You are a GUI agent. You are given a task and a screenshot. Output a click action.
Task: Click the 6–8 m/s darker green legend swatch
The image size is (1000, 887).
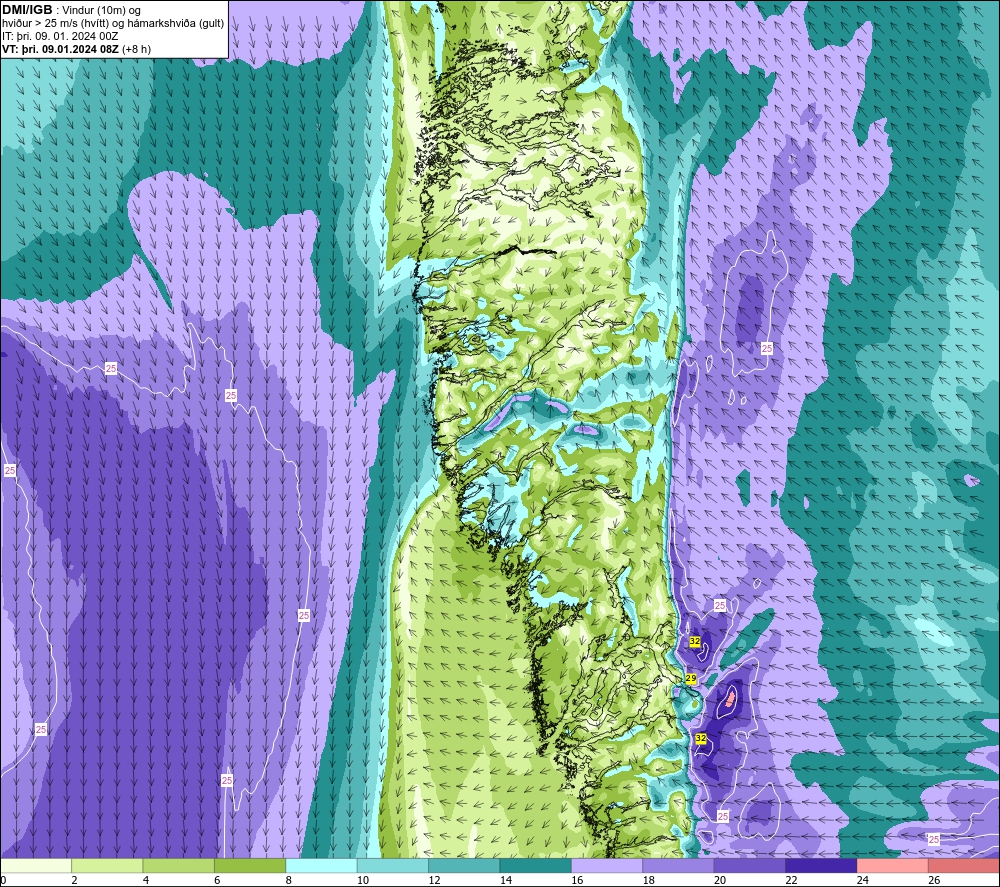(250, 865)
